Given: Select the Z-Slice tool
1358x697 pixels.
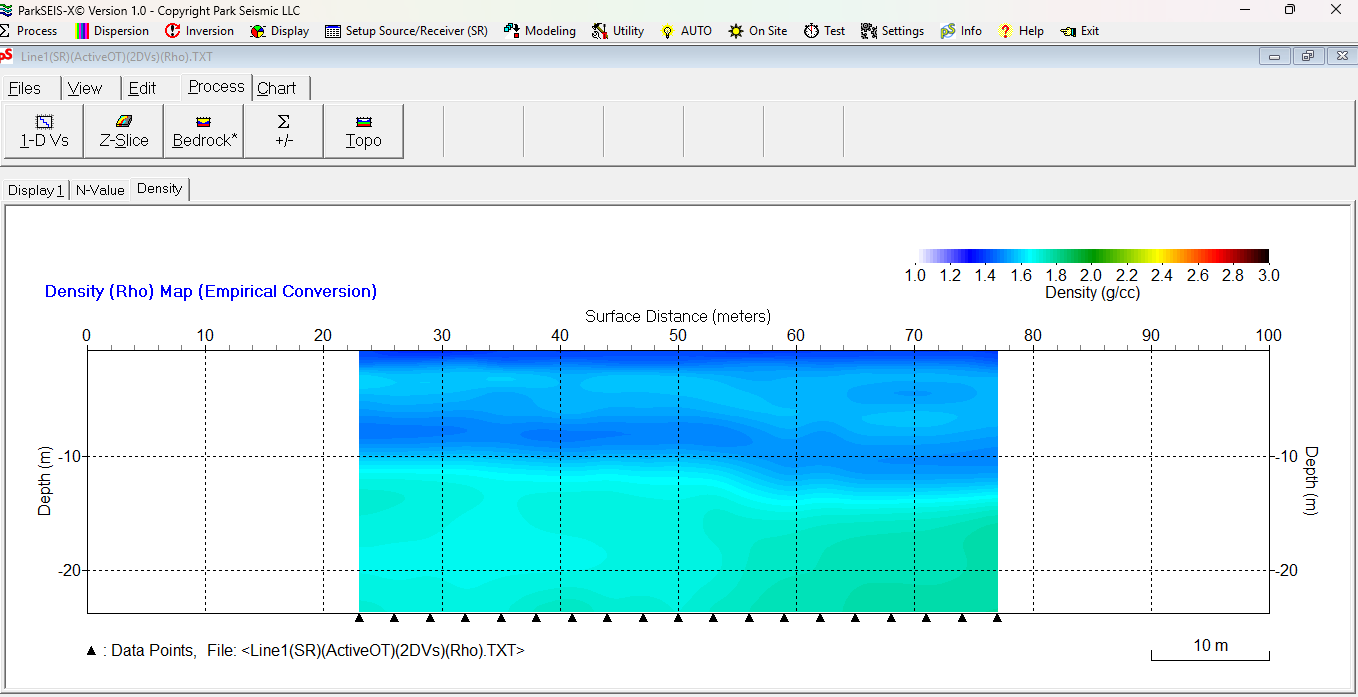Looking at the screenshot, I should [124, 131].
